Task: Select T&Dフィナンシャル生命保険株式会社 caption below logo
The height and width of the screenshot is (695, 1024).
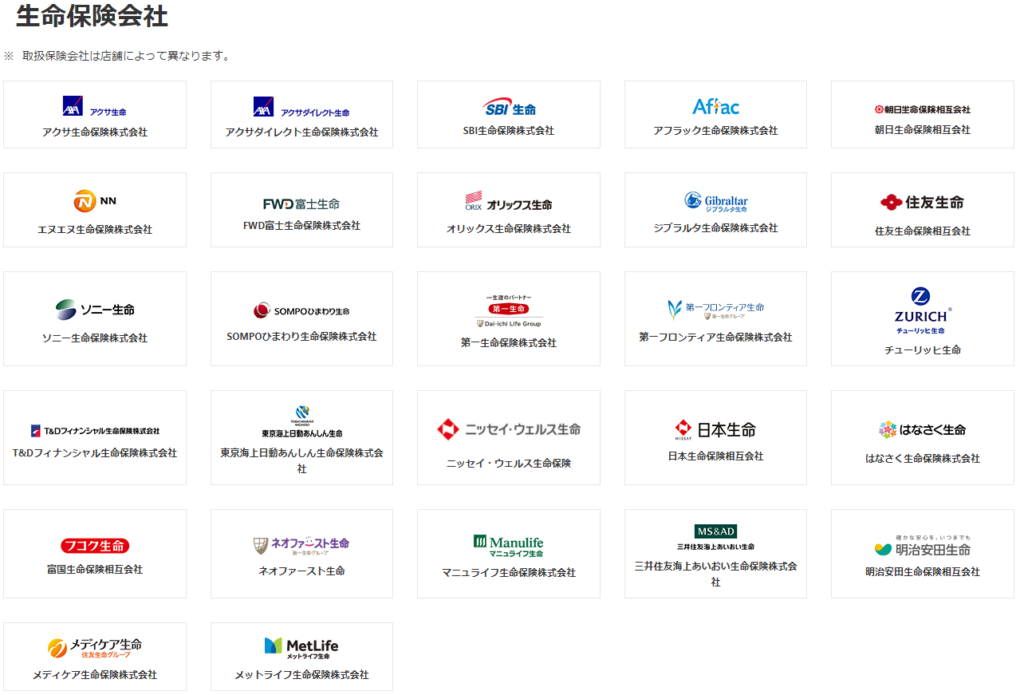Action: 95,453
